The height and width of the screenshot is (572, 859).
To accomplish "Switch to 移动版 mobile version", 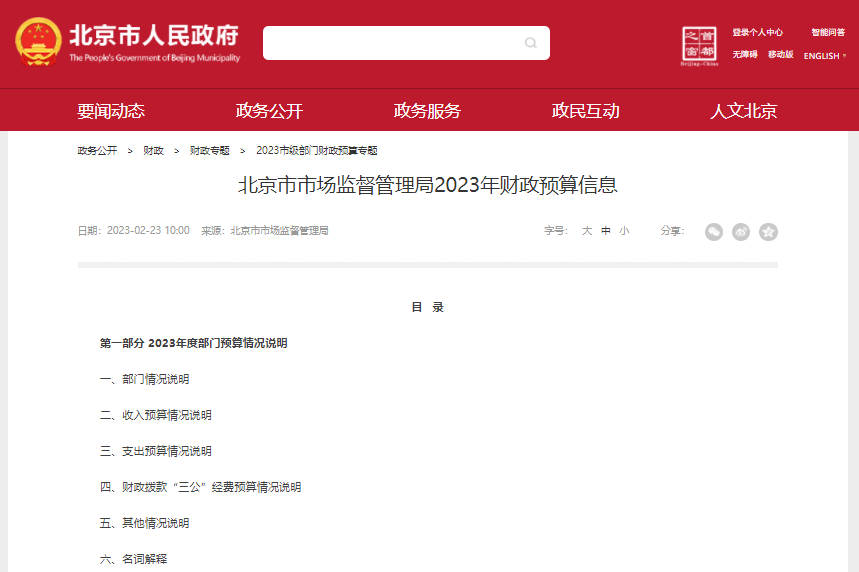I will click(780, 55).
